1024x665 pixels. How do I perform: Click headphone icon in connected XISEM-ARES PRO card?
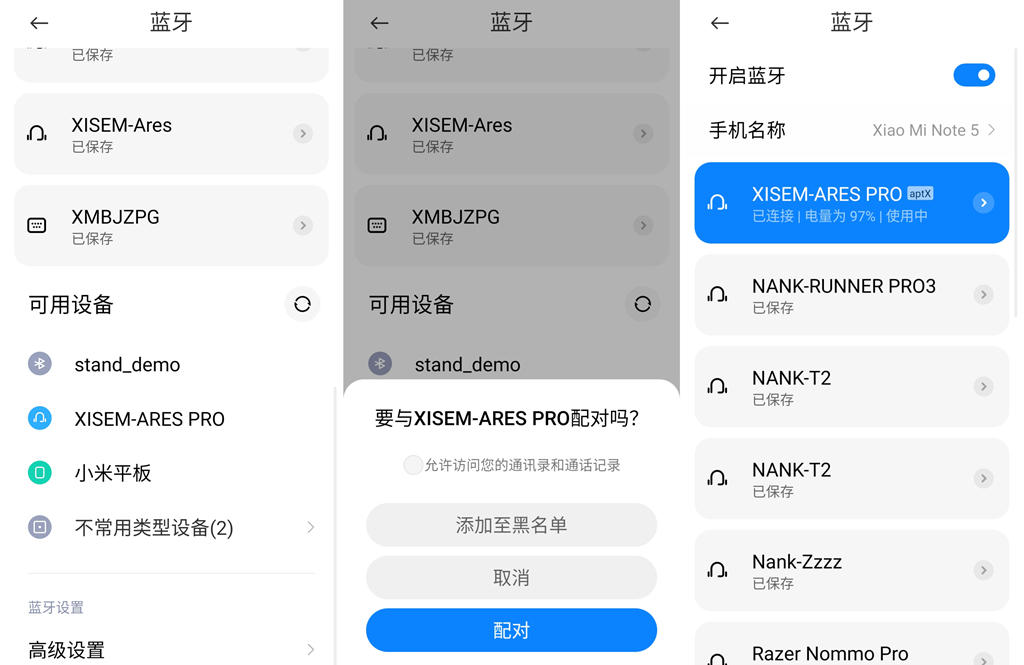point(717,203)
